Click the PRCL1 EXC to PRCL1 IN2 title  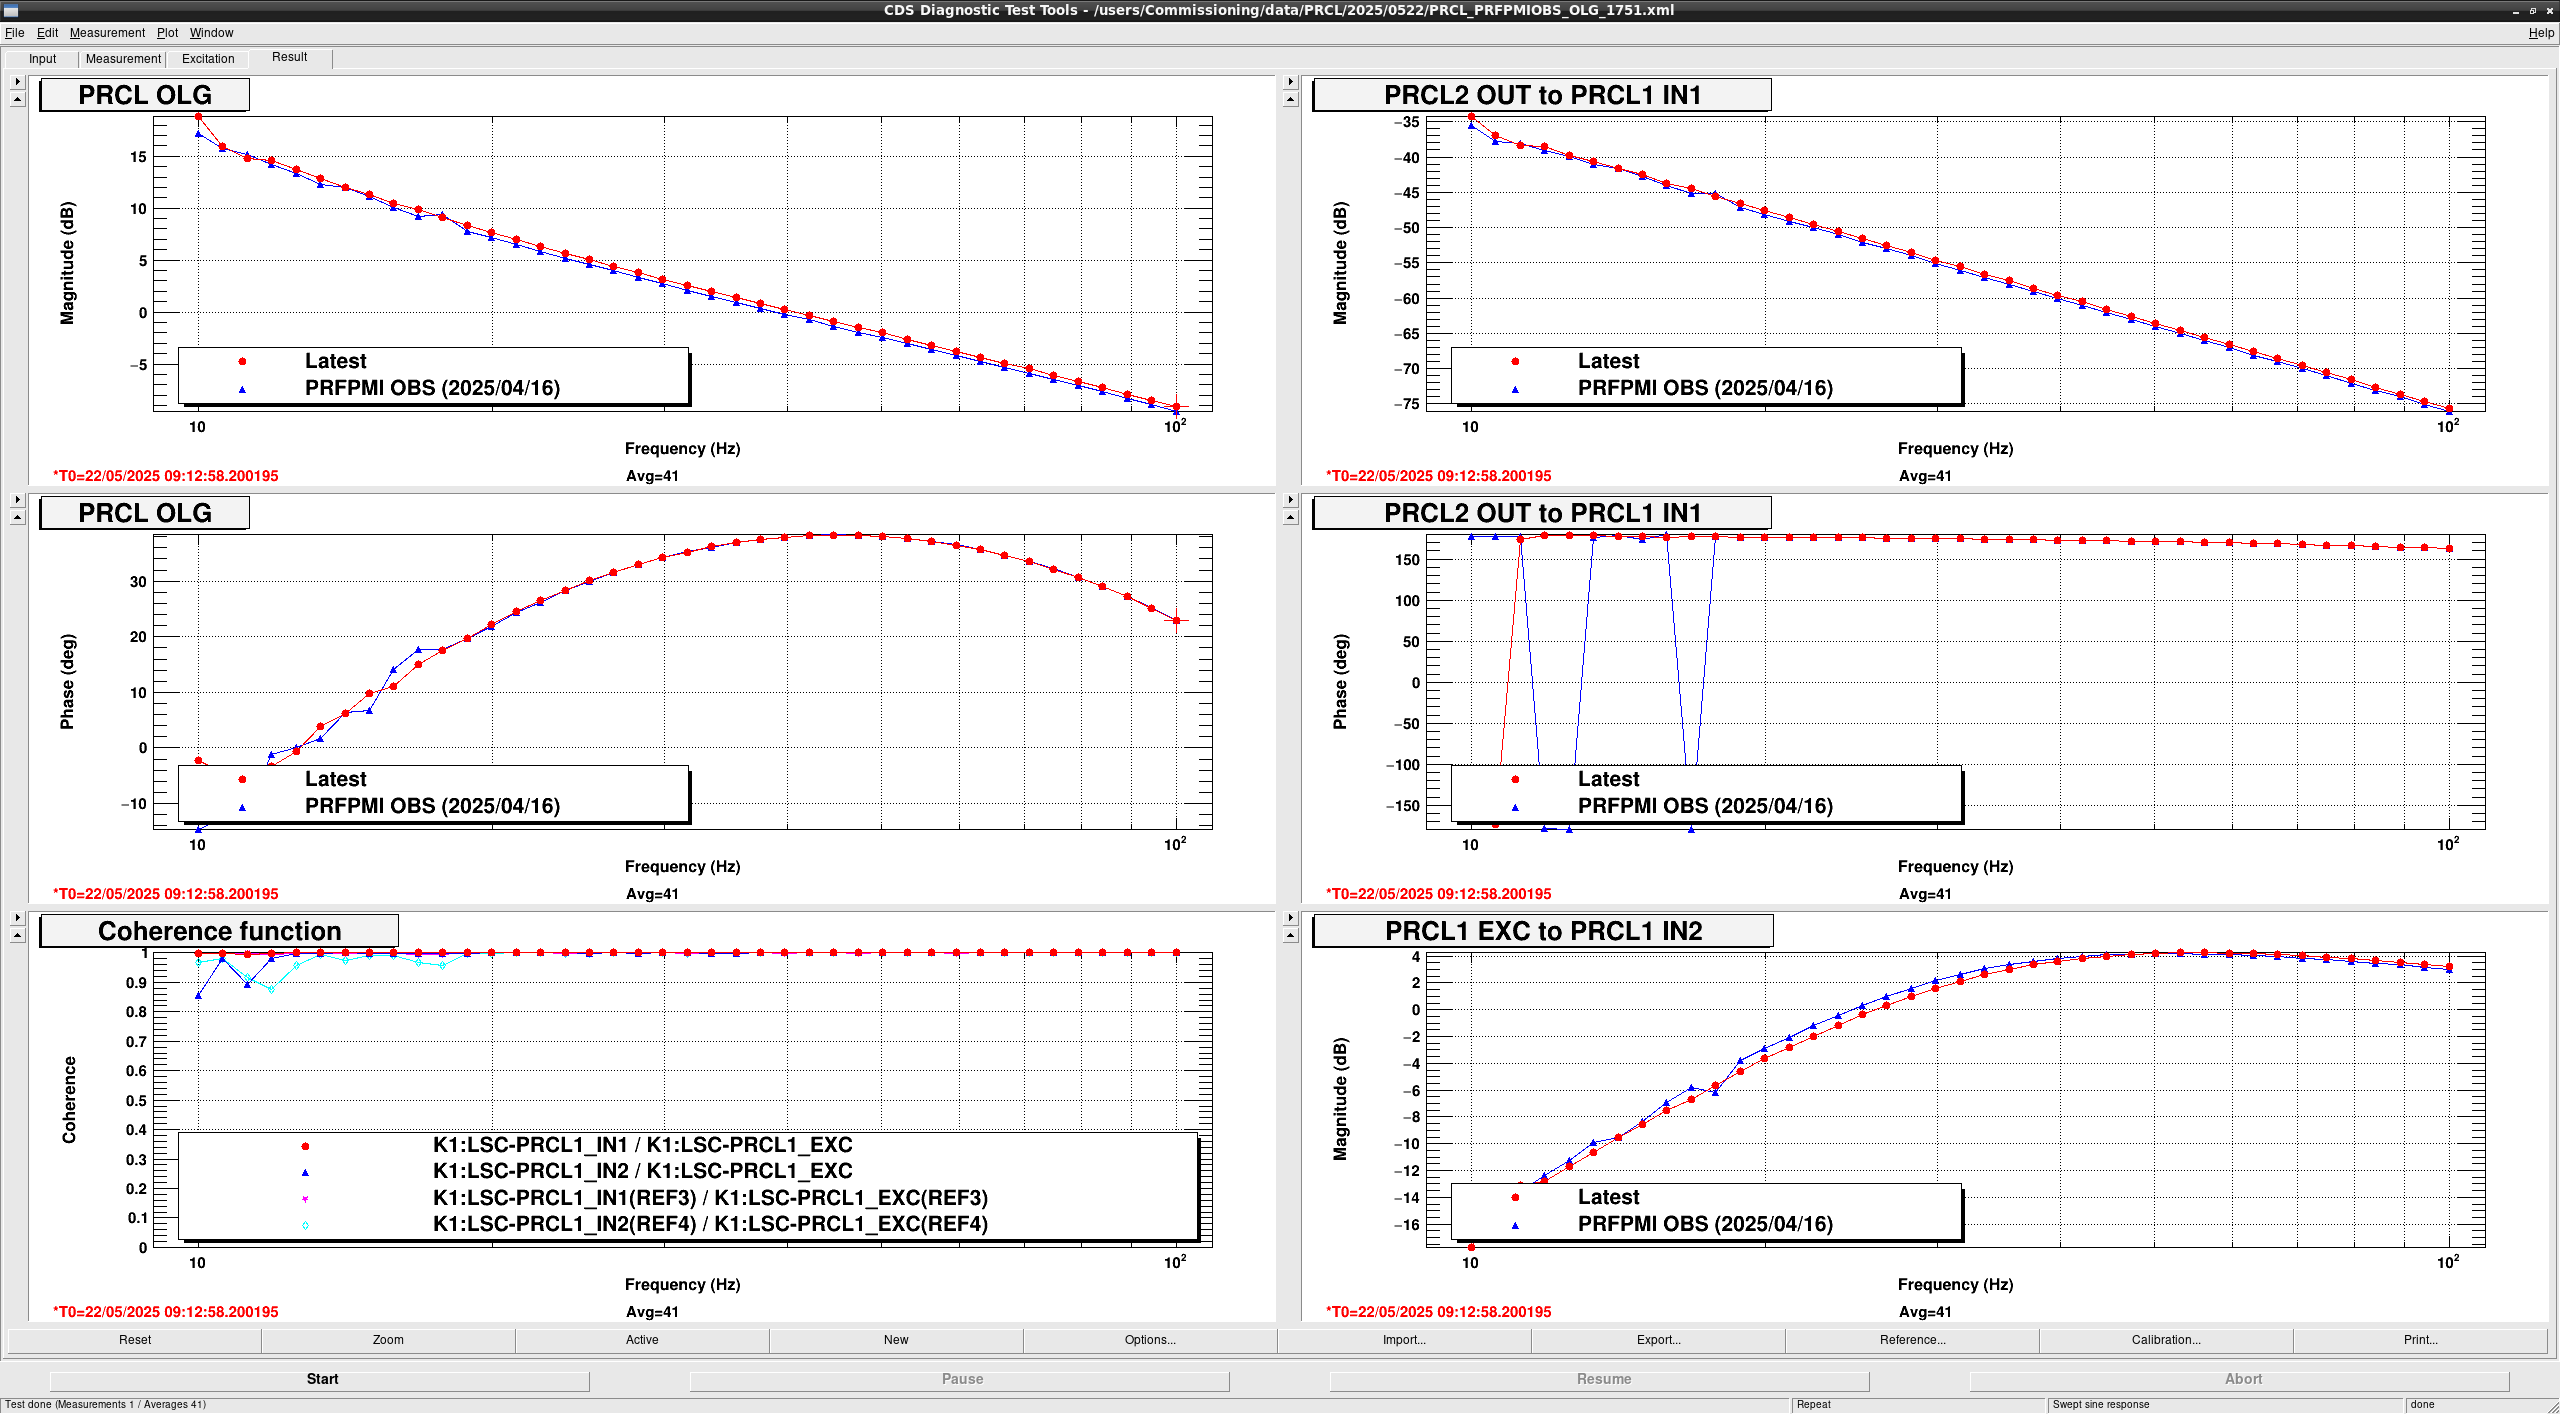[x=1543, y=931]
